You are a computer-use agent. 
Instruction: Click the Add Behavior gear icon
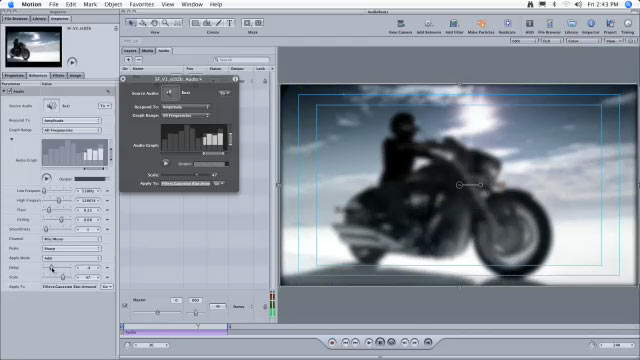(428, 24)
